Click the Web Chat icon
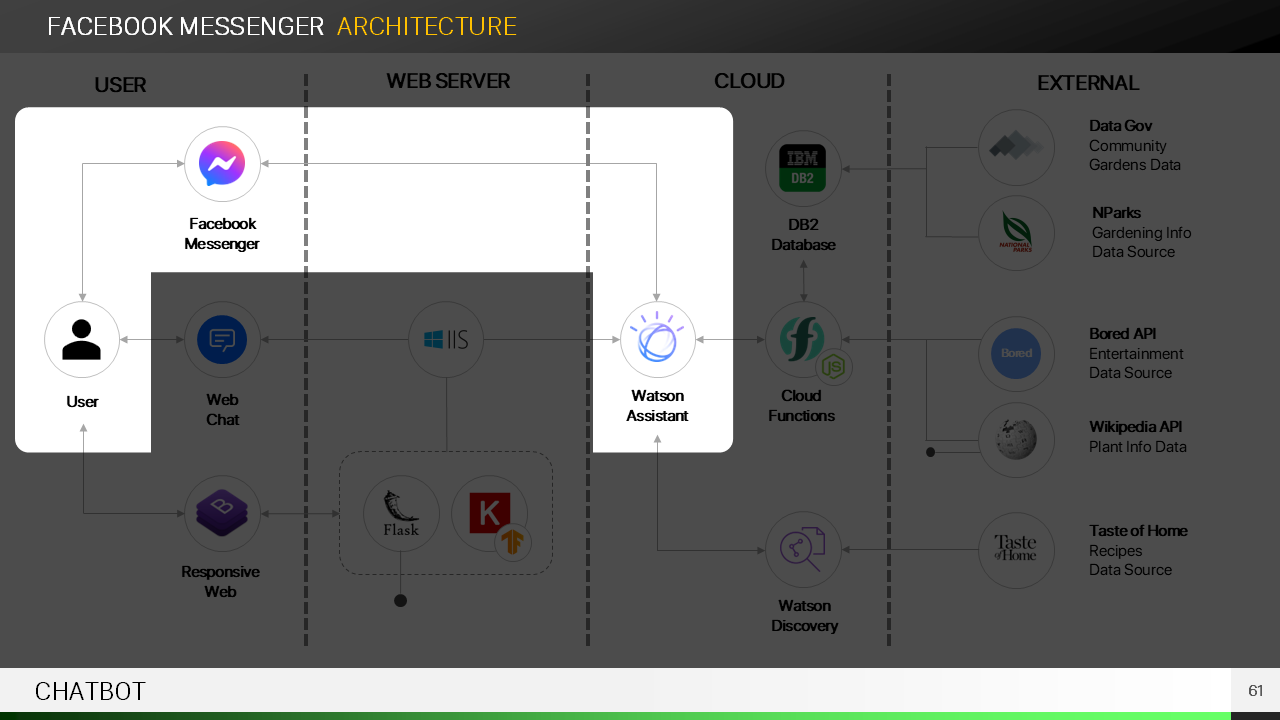Screen dimensions: 1280x720 point(222,340)
